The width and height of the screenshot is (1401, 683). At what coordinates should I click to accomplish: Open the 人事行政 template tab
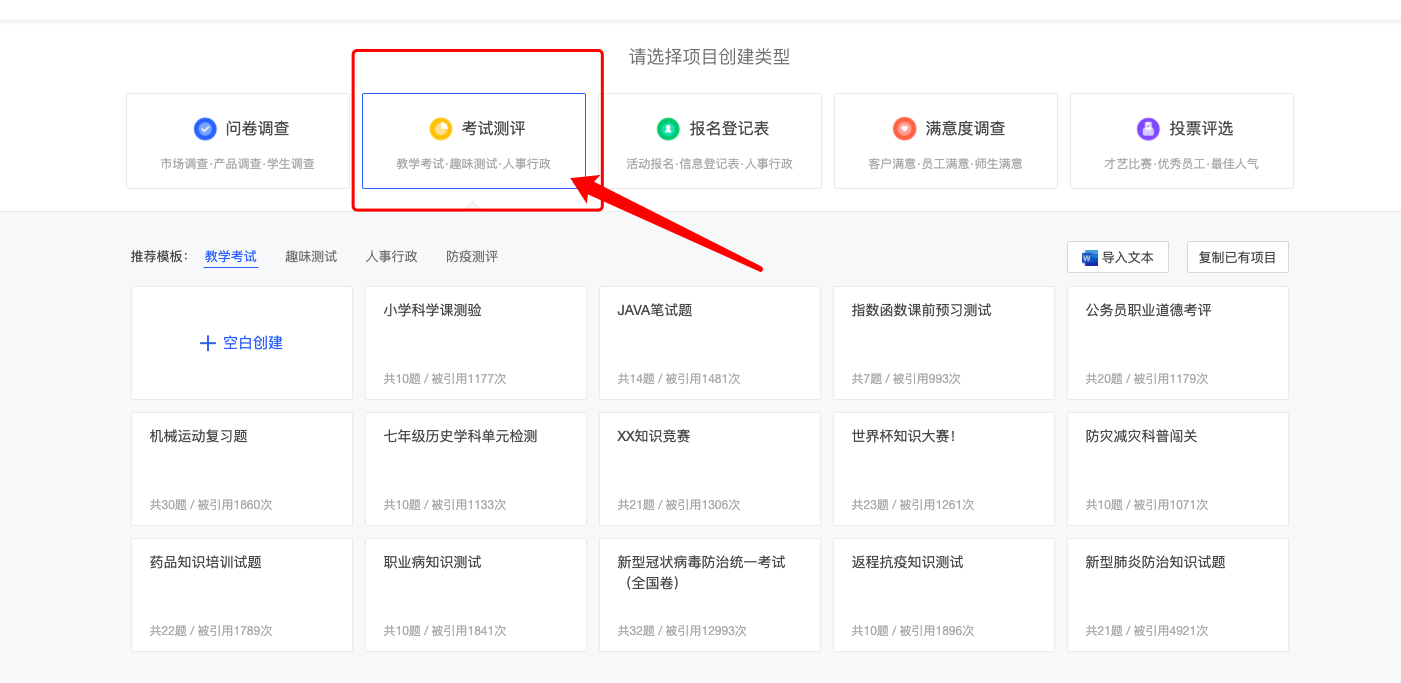click(x=391, y=257)
